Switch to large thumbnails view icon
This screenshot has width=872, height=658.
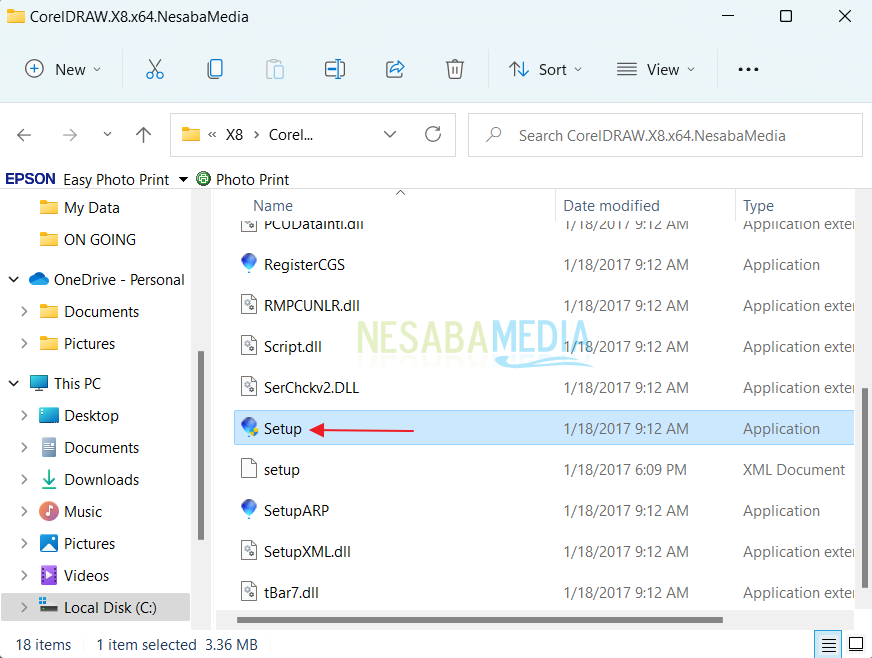[855, 645]
